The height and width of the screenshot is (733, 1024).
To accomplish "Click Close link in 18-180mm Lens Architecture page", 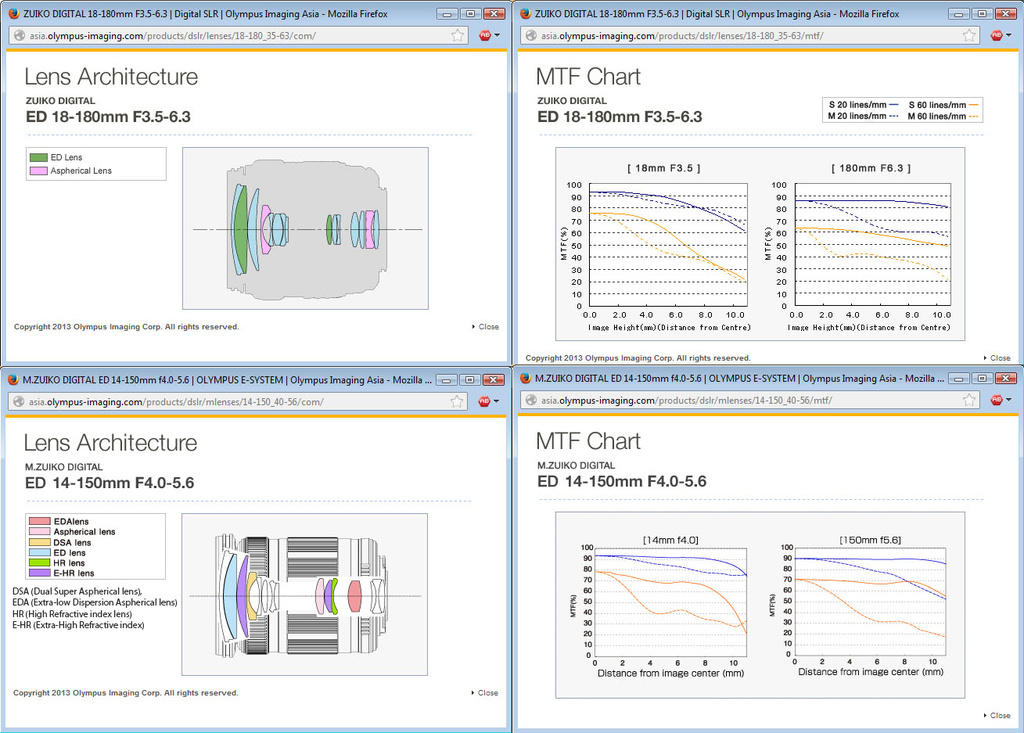I will click(485, 327).
